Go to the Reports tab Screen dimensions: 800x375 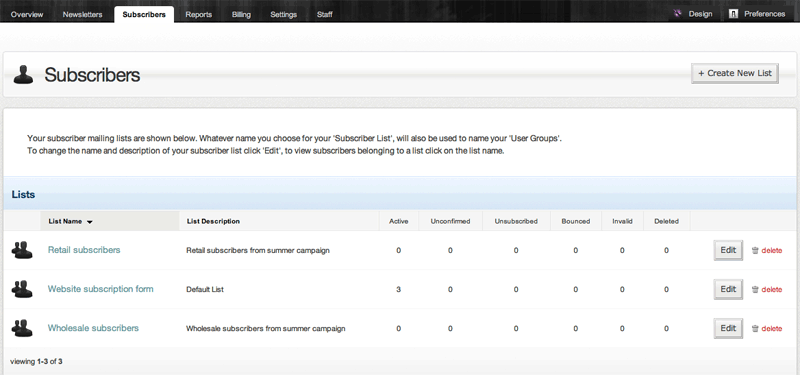198,14
